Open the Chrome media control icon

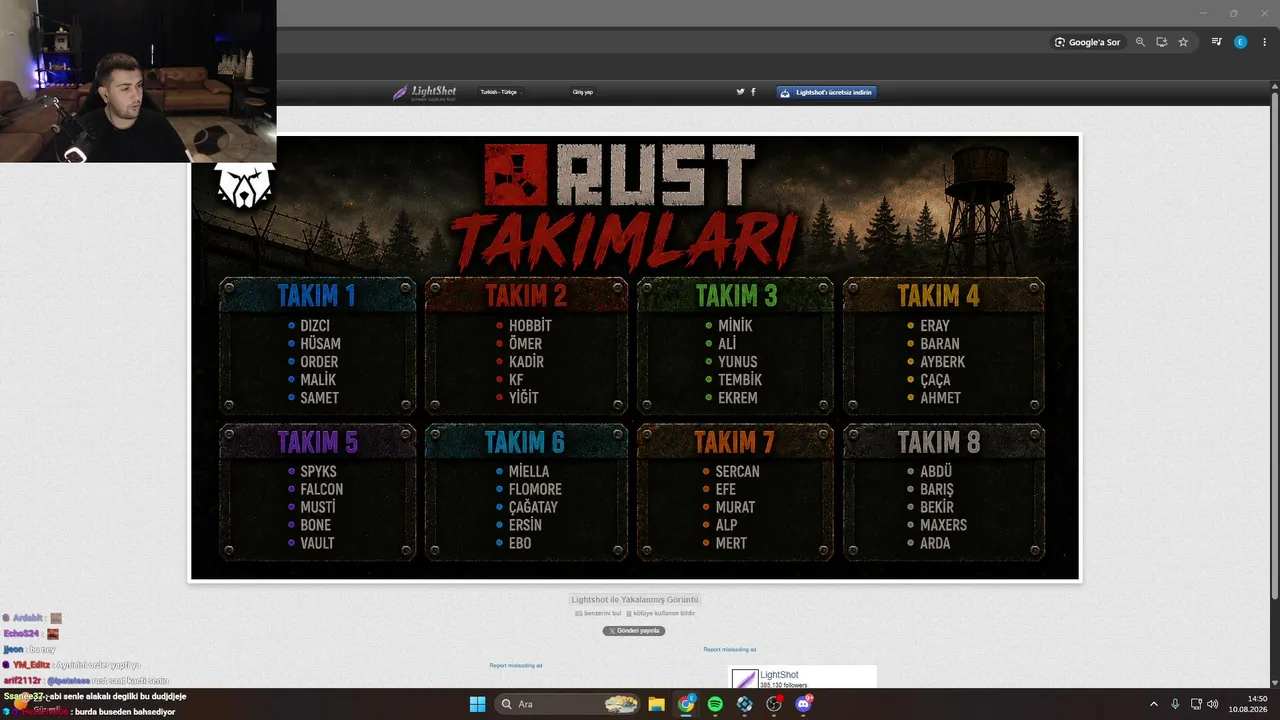(x=1217, y=42)
